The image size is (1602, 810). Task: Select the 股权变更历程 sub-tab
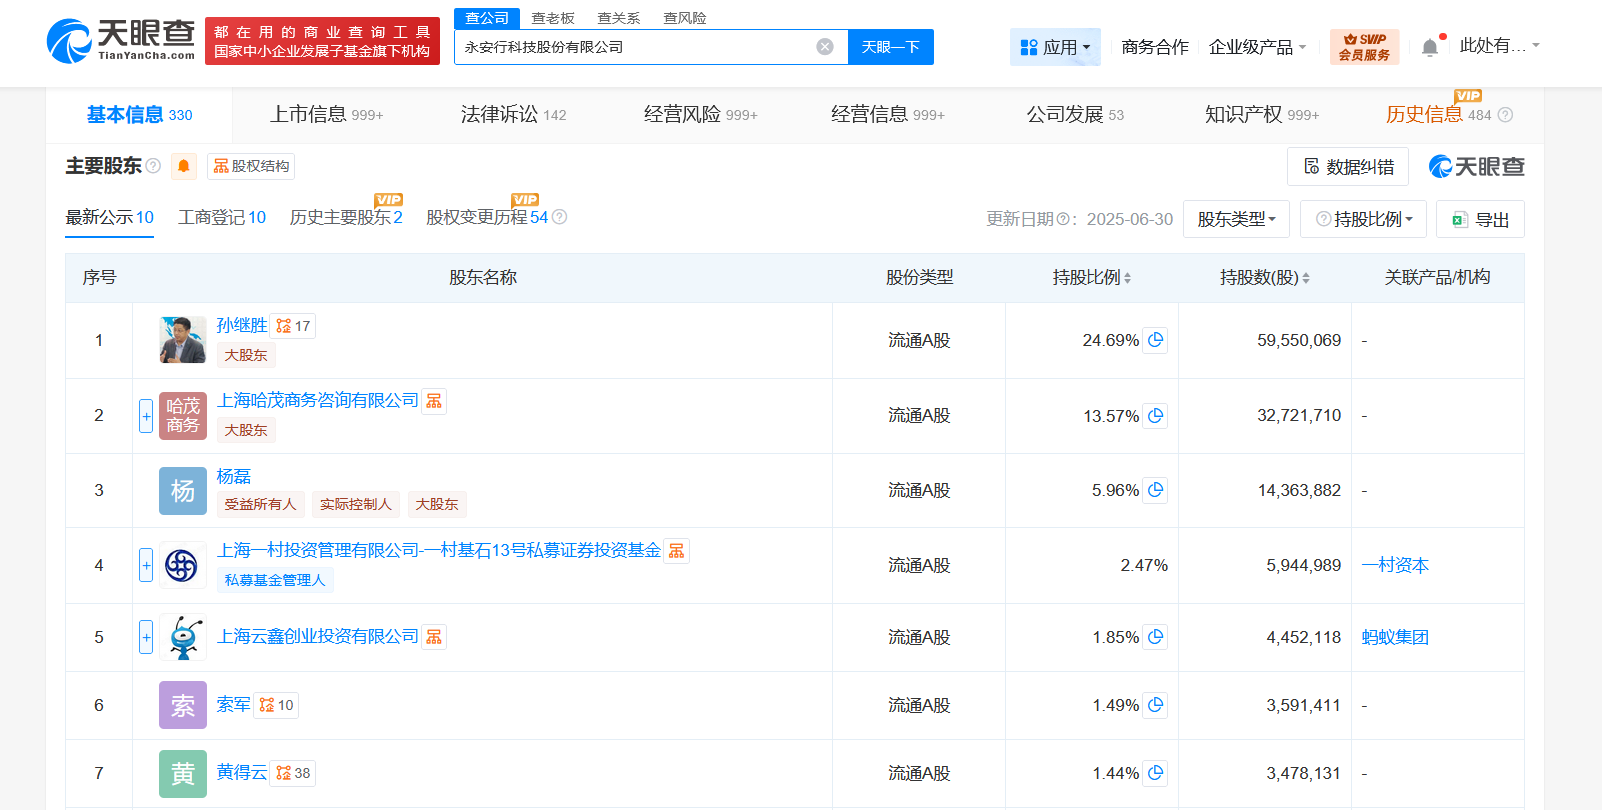tap(487, 217)
